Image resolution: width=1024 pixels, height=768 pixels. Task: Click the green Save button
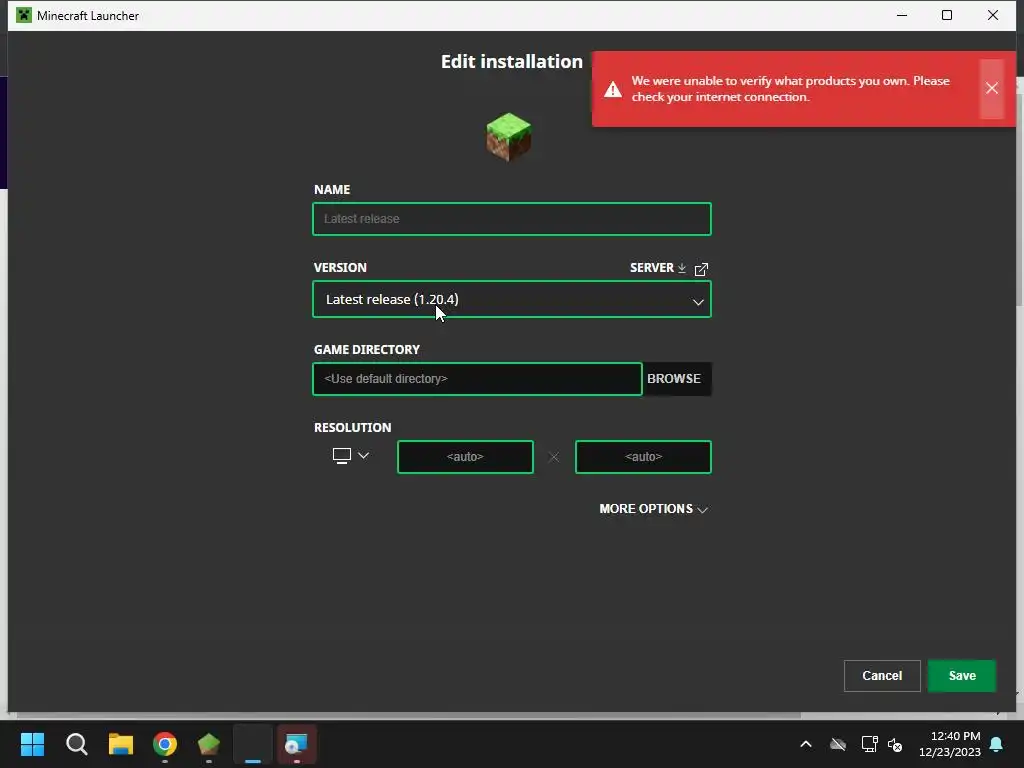[x=962, y=676]
